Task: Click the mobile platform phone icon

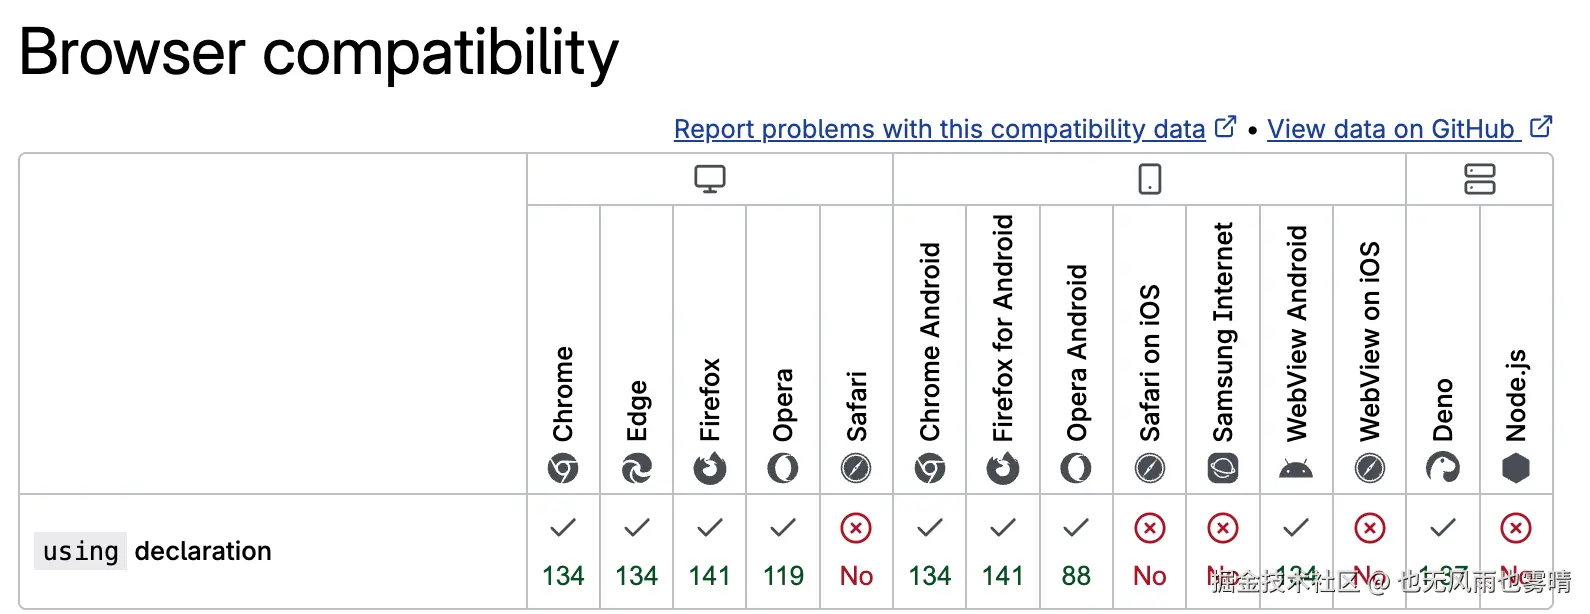Action: tap(1150, 179)
